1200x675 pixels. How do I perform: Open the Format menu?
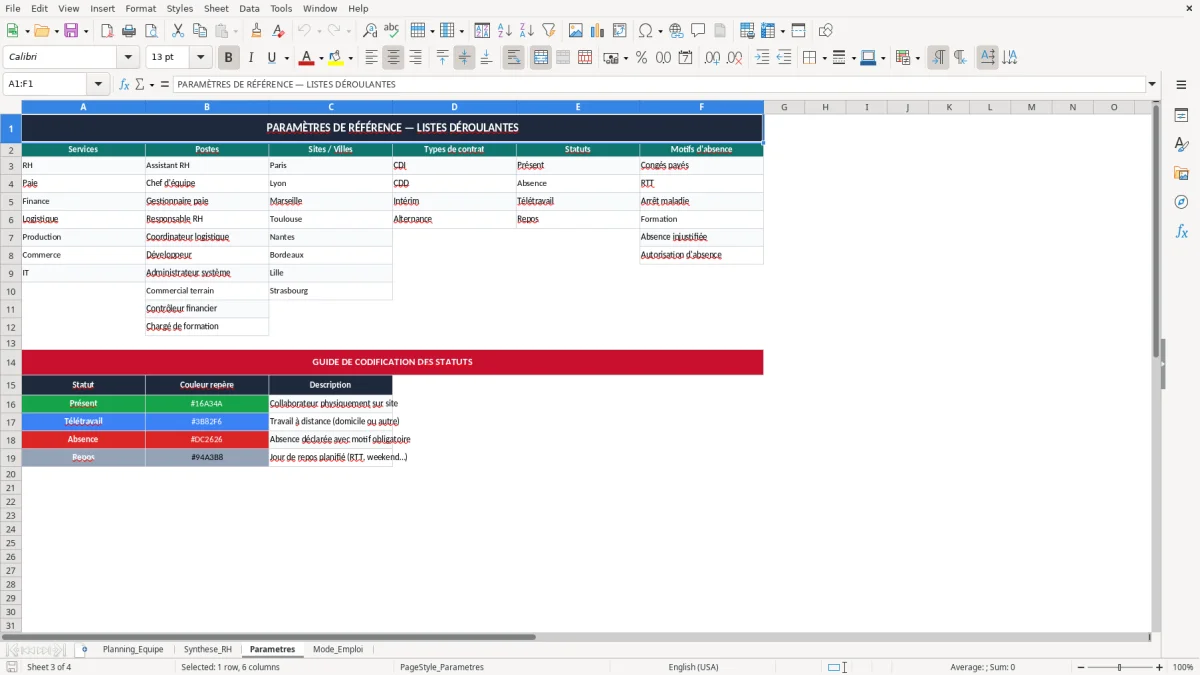click(x=140, y=8)
